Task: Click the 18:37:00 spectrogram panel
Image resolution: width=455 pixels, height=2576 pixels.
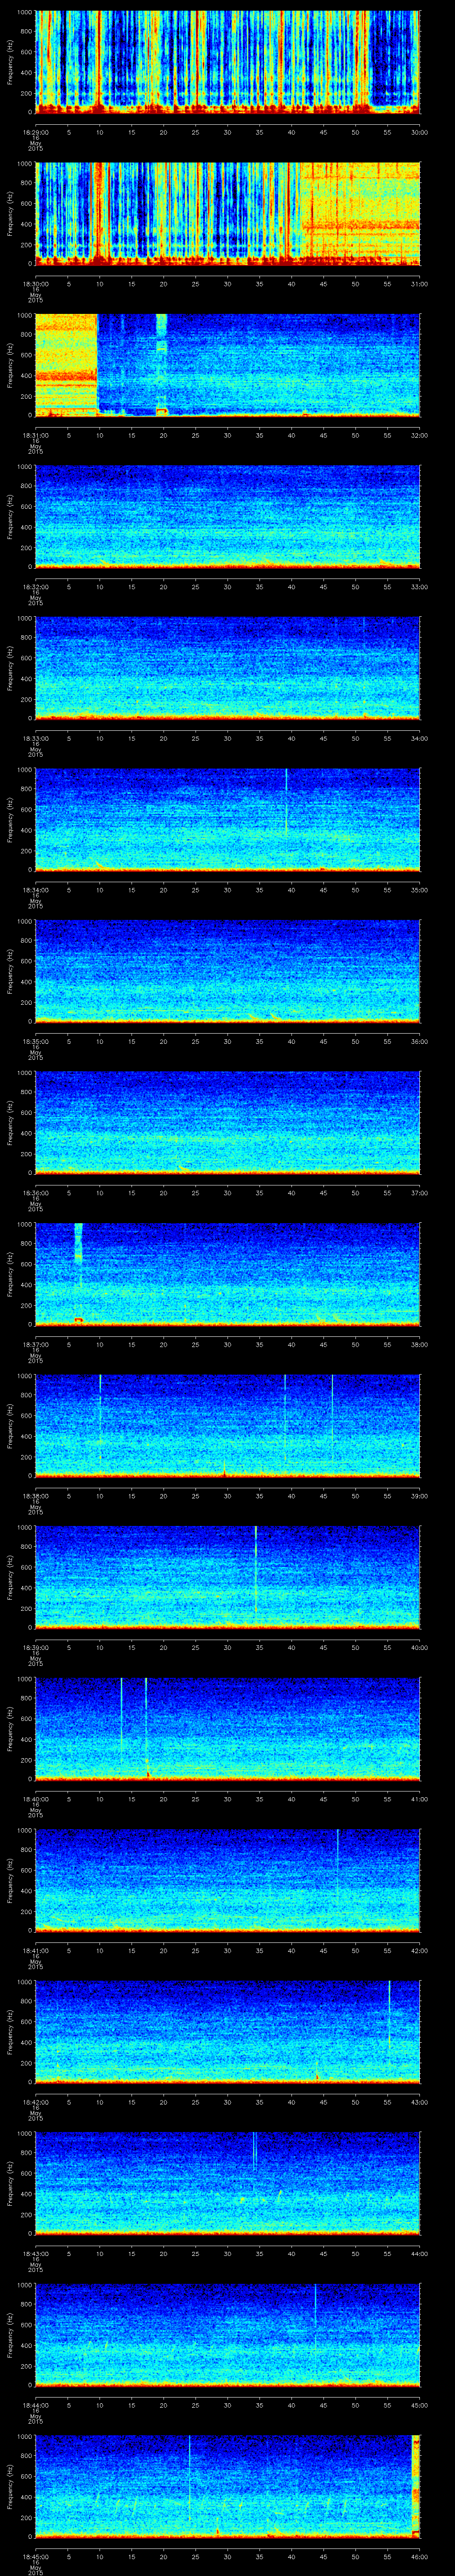Action: coord(227,1274)
